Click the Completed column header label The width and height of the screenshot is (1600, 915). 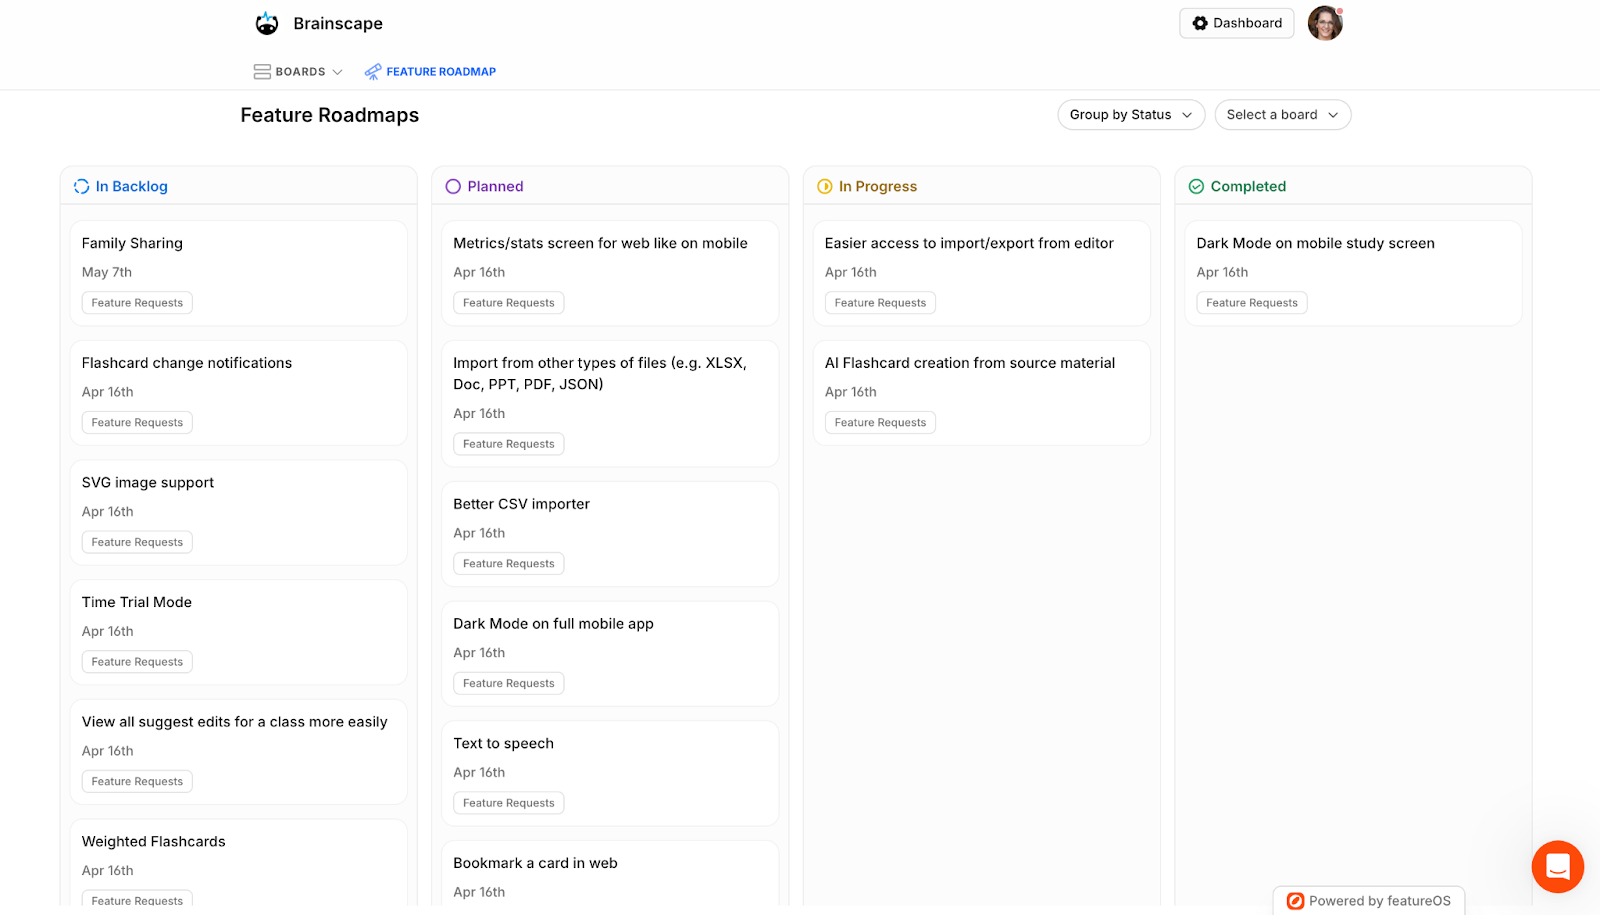coord(1248,187)
